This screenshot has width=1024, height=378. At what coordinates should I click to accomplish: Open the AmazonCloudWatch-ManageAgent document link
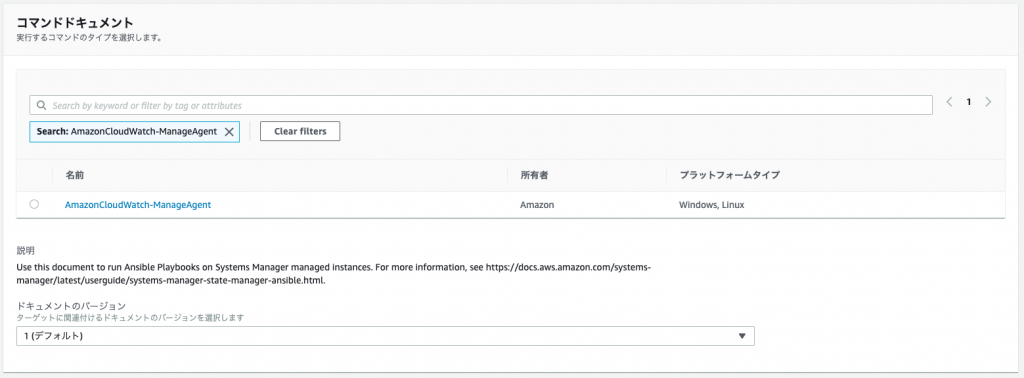tap(138, 204)
